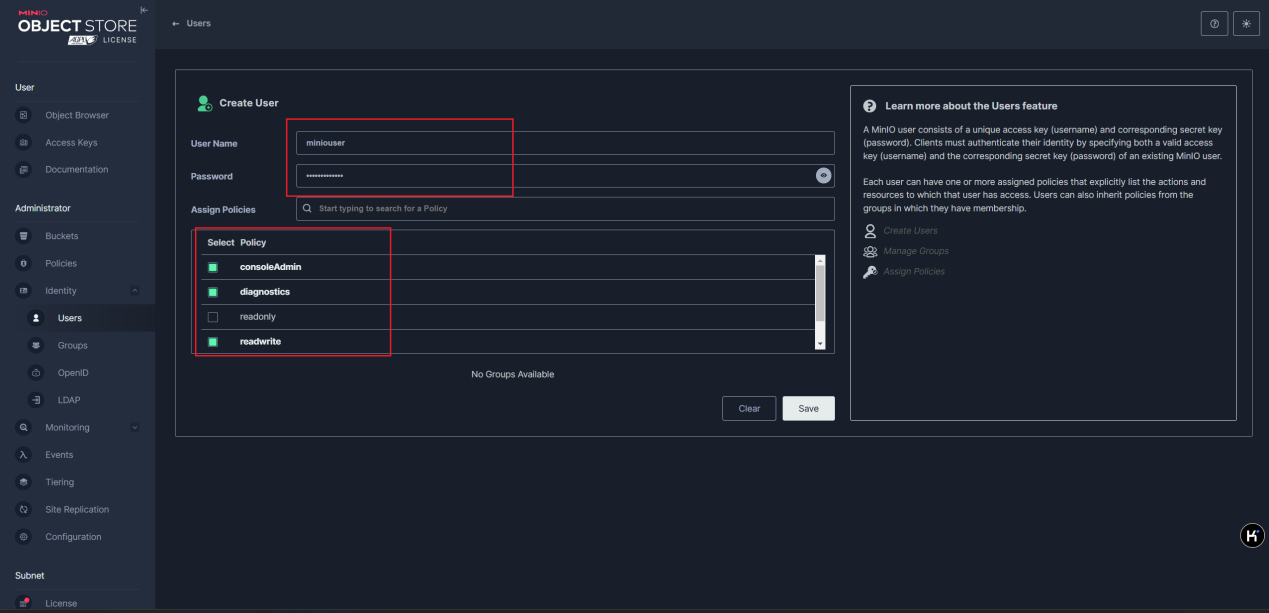1269x613 pixels.
Task: Collapse the Identity menu chevron
Action: [135, 291]
